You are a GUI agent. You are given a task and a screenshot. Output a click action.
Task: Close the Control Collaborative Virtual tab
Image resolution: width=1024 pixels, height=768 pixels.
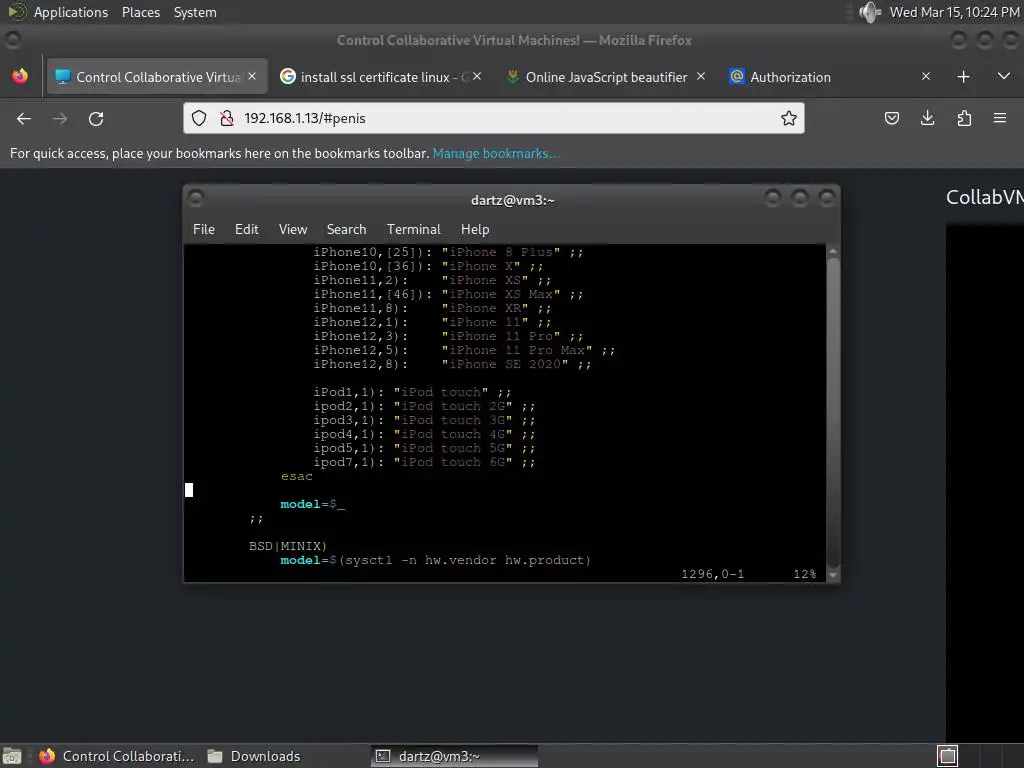252,76
